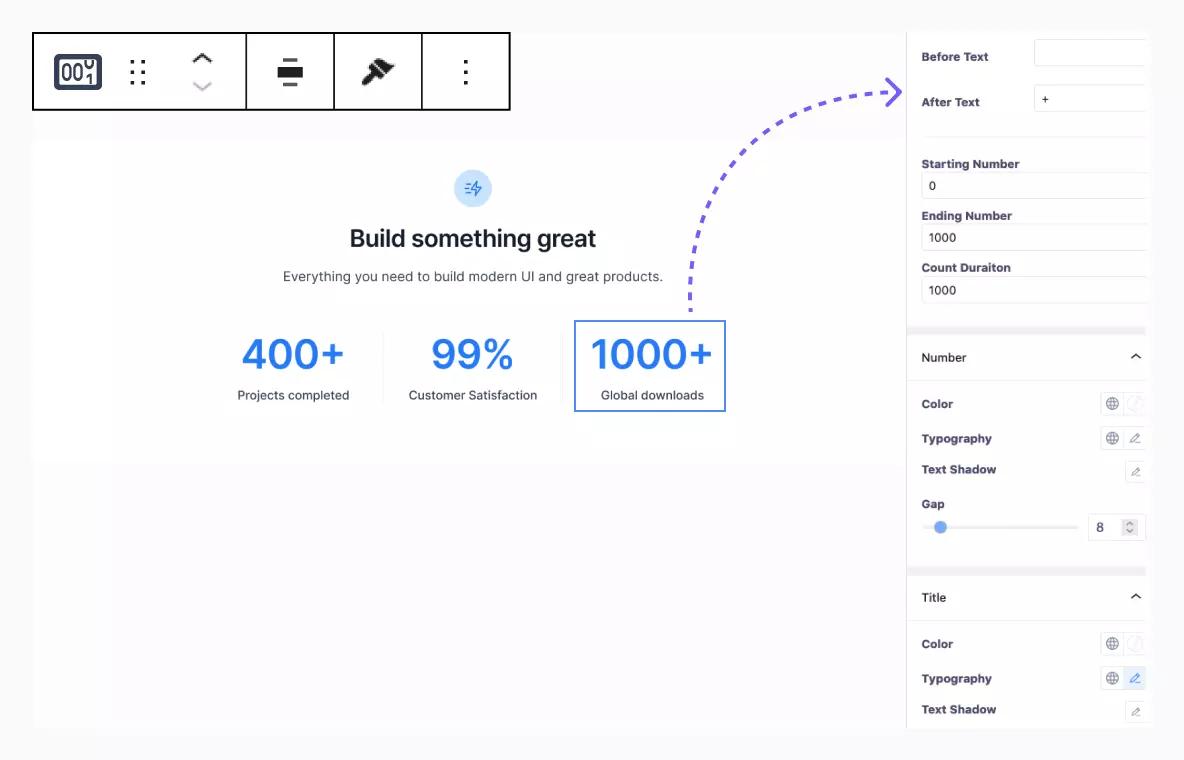Viewport: 1184px width, 760px height.
Task: Collapse the Number settings section
Action: pyautogui.click(x=1135, y=356)
